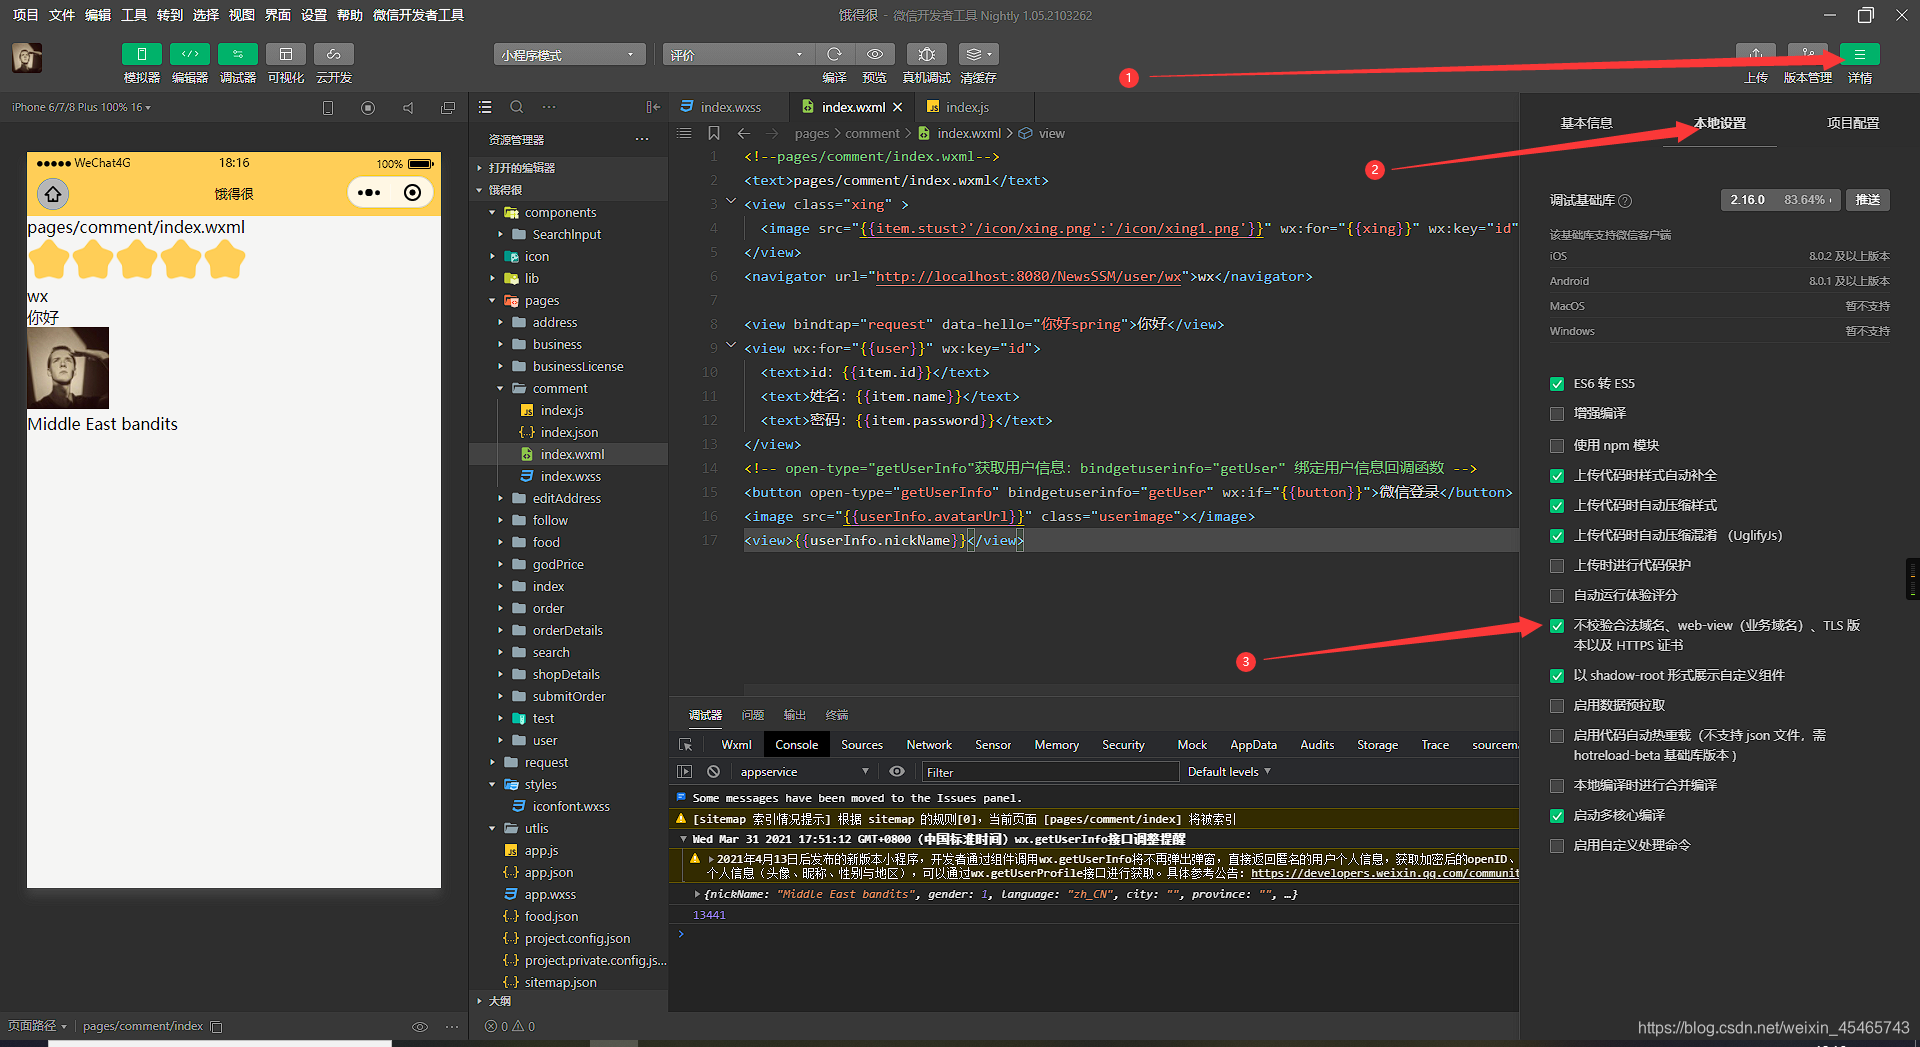Click the console Filter input field
Image resolution: width=1920 pixels, height=1047 pixels.
click(x=1050, y=772)
